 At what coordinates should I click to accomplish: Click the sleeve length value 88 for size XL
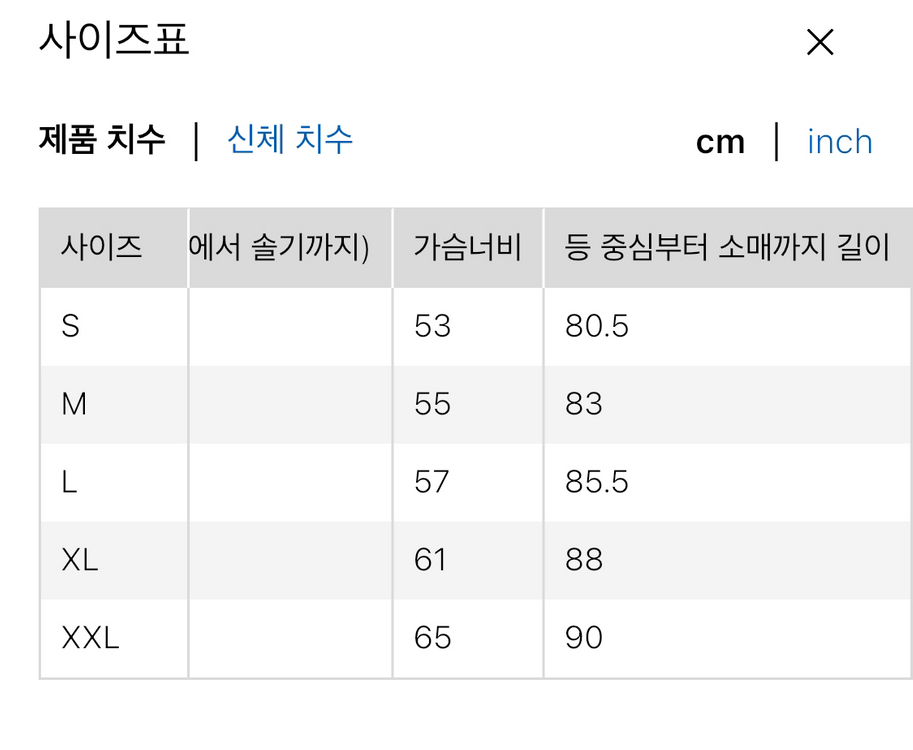click(581, 559)
